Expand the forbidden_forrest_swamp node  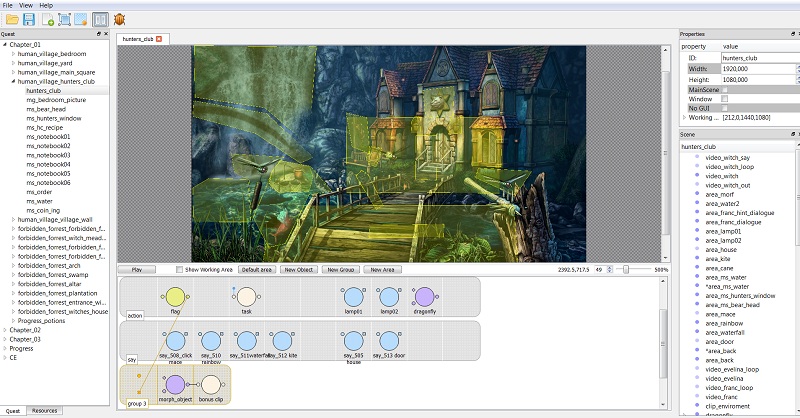(x=14, y=275)
